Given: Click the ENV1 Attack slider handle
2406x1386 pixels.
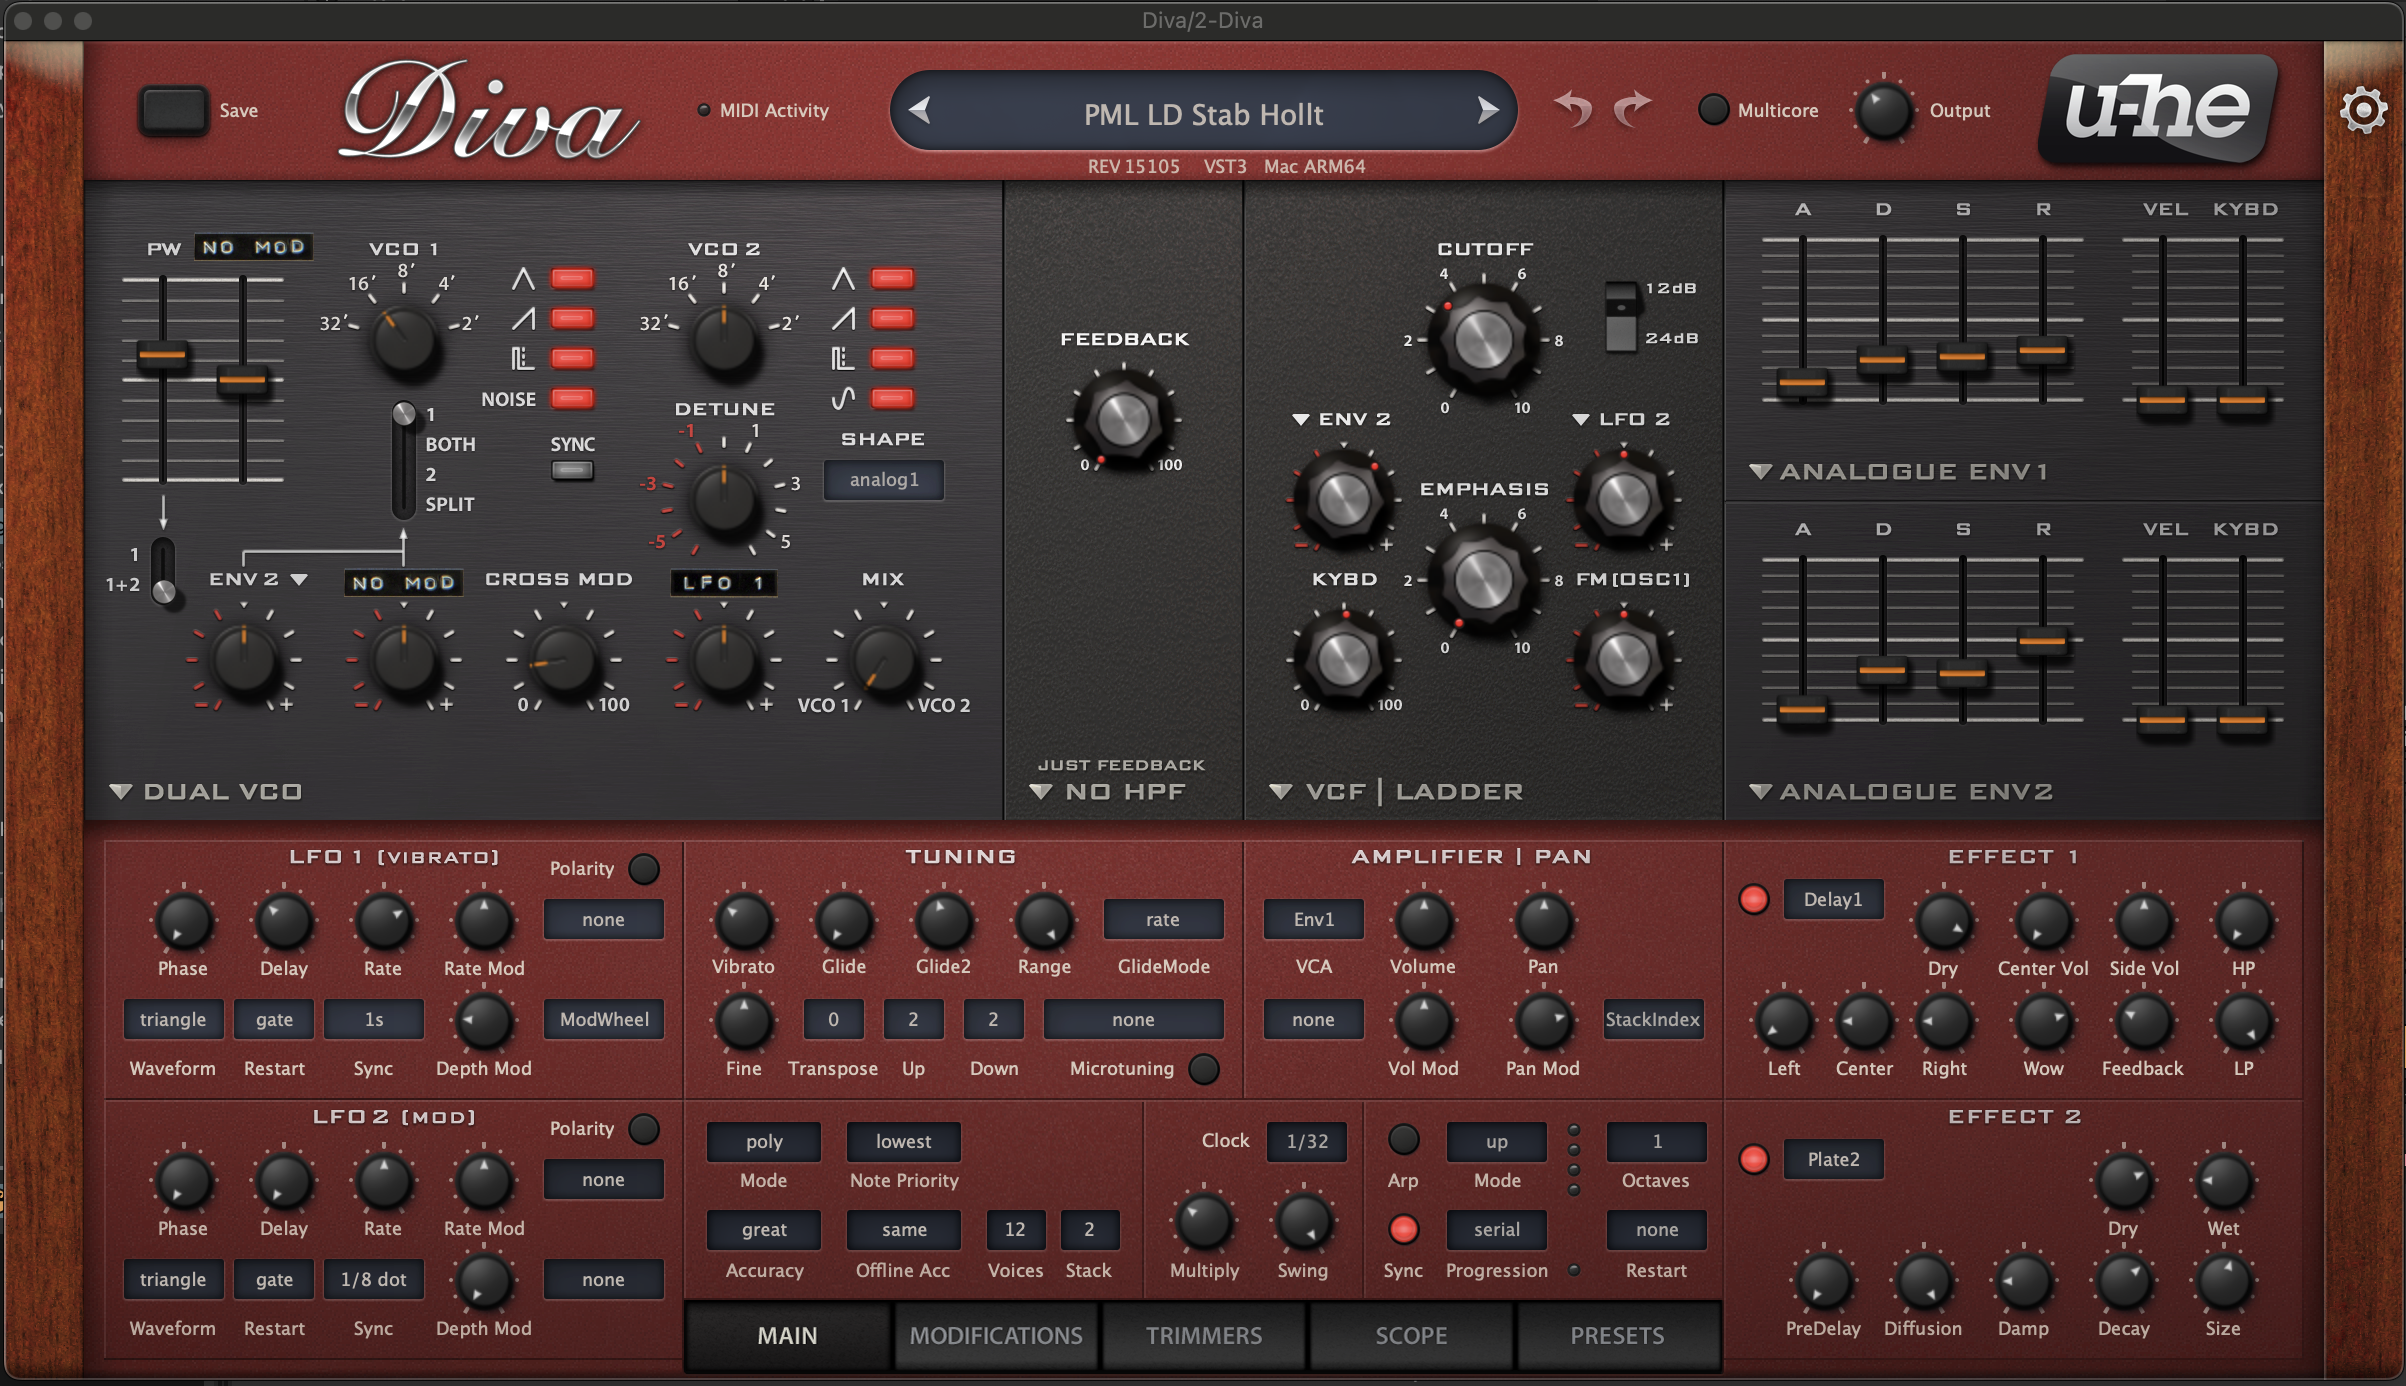Looking at the screenshot, I should pyautogui.click(x=1802, y=382).
